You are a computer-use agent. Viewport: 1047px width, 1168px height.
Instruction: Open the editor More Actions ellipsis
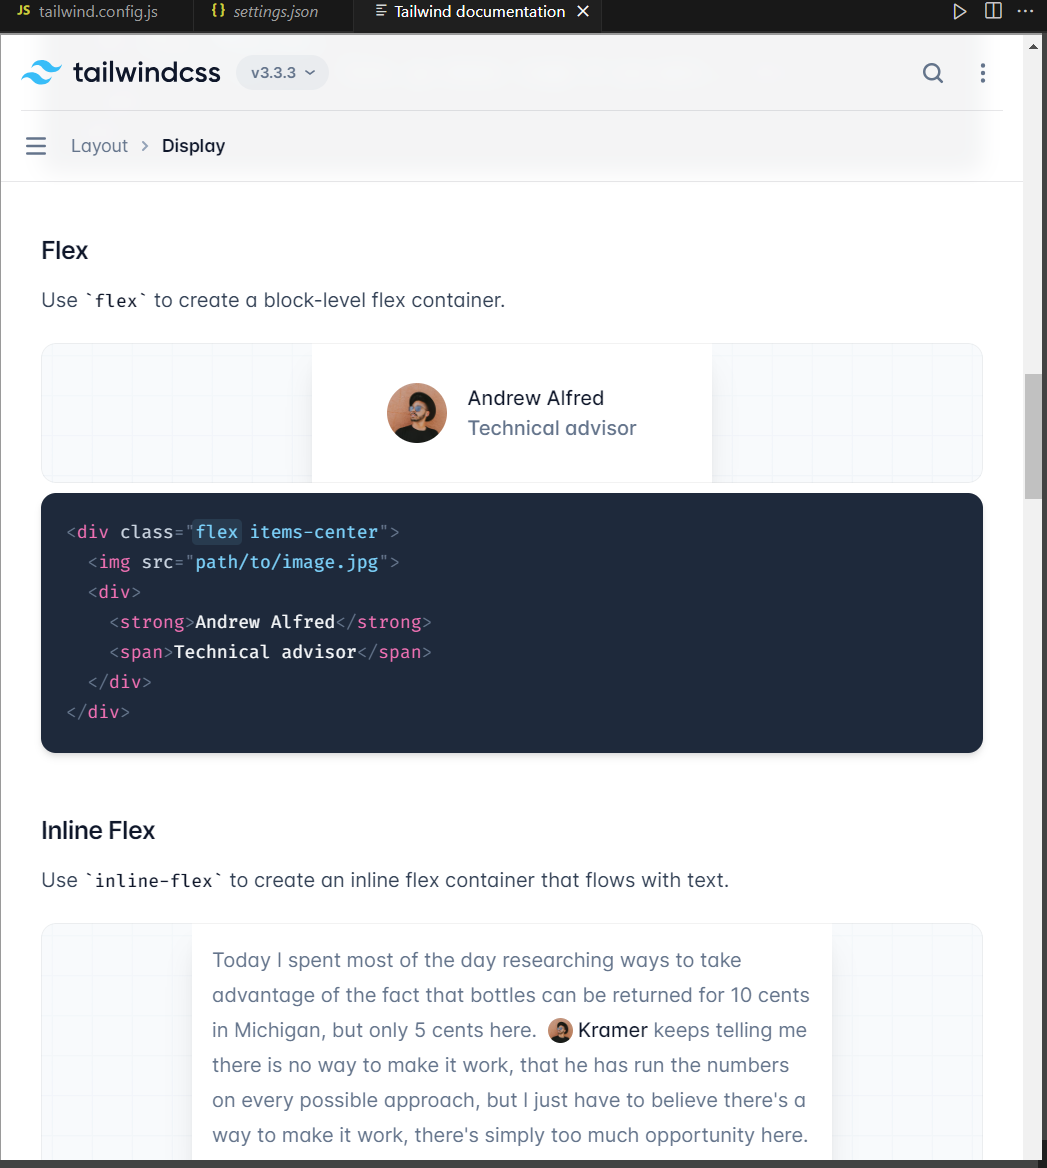pyautogui.click(x=1025, y=11)
